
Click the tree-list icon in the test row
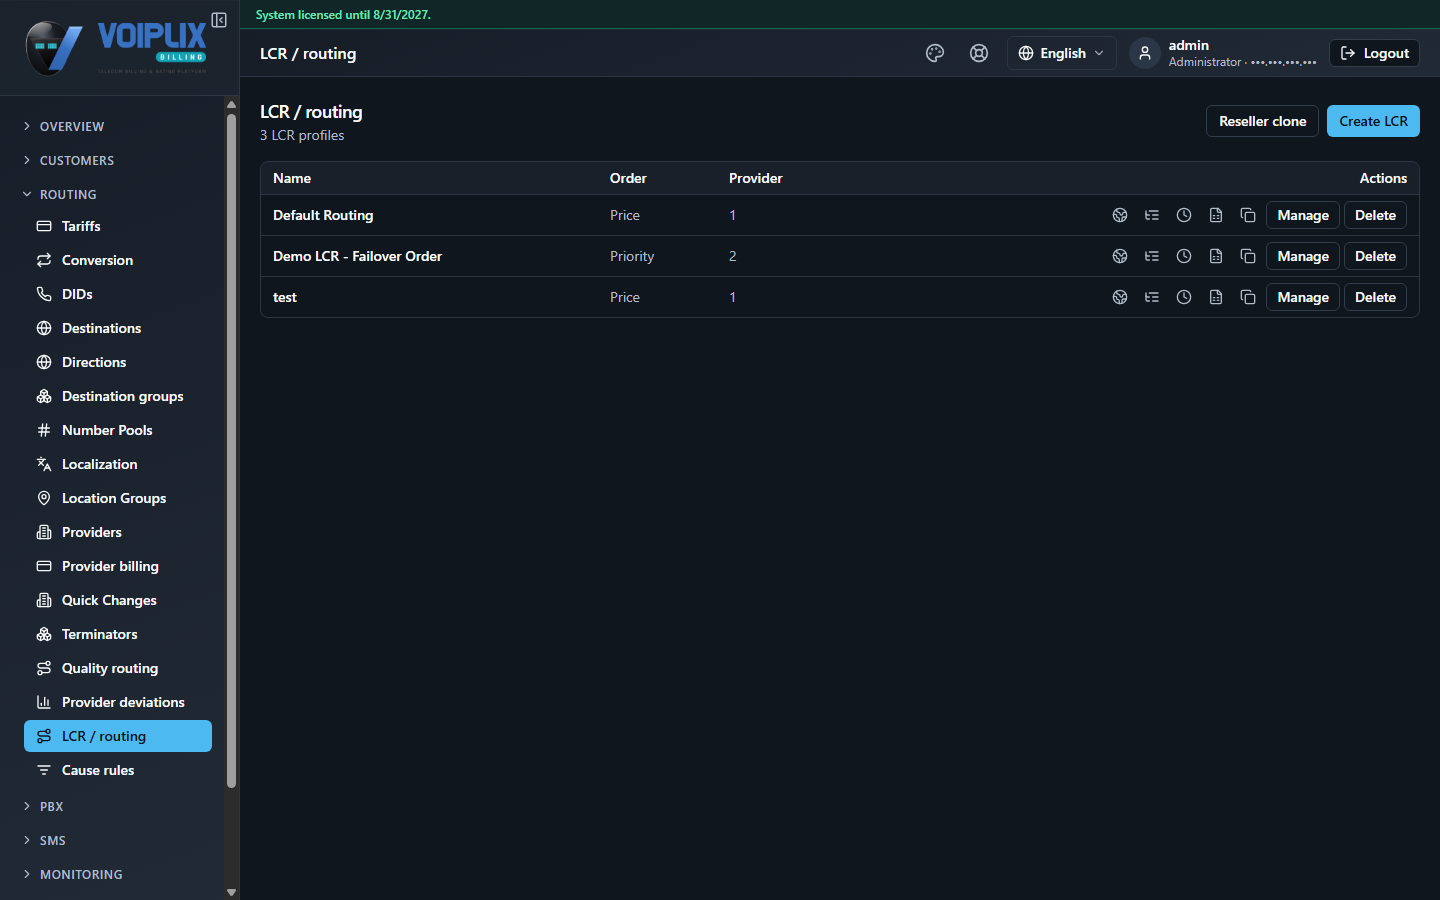tap(1152, 297)
